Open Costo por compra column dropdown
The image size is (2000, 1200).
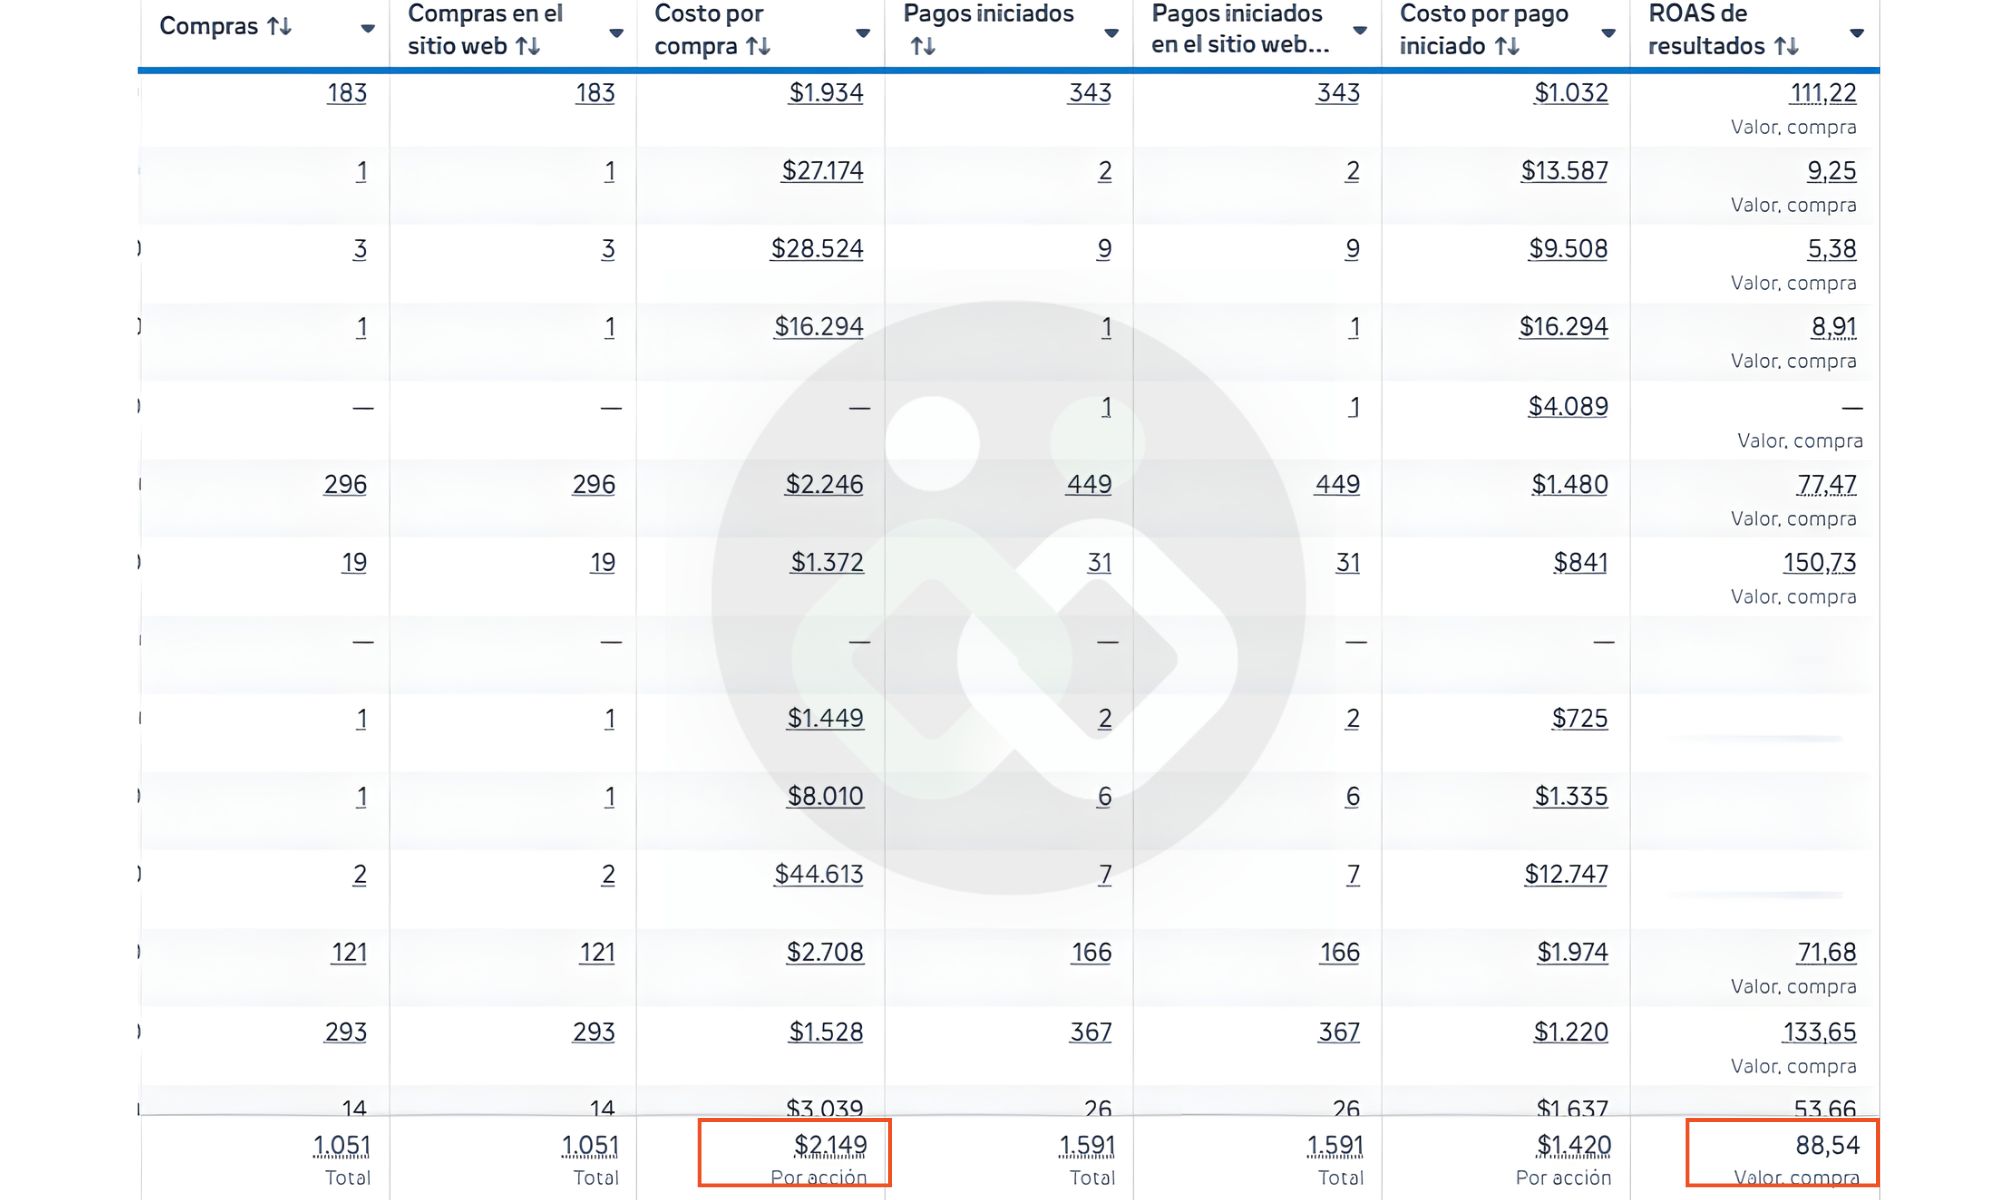click(863, 33)
